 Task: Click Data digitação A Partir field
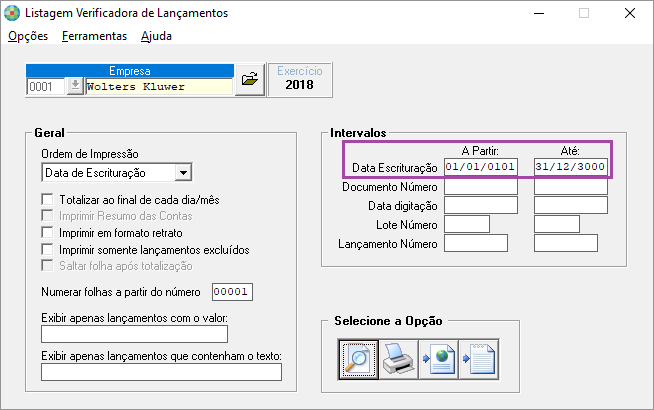pos(481,205)
